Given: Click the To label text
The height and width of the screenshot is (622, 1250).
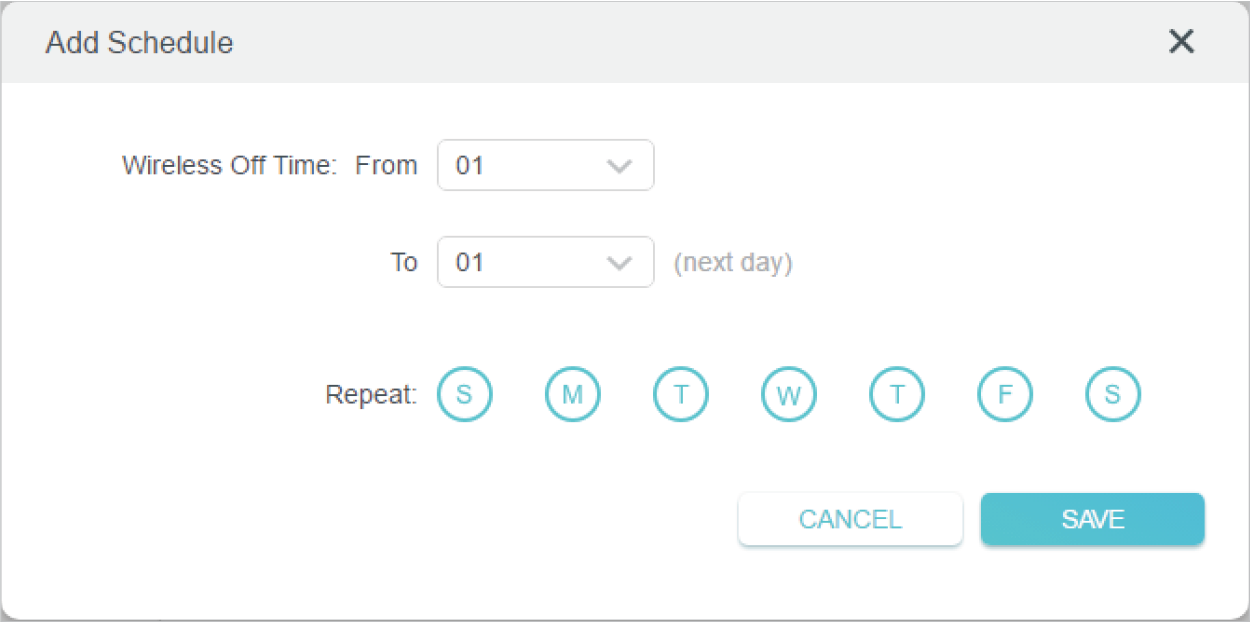Looking at the screenshot, I should click(403, 263).
